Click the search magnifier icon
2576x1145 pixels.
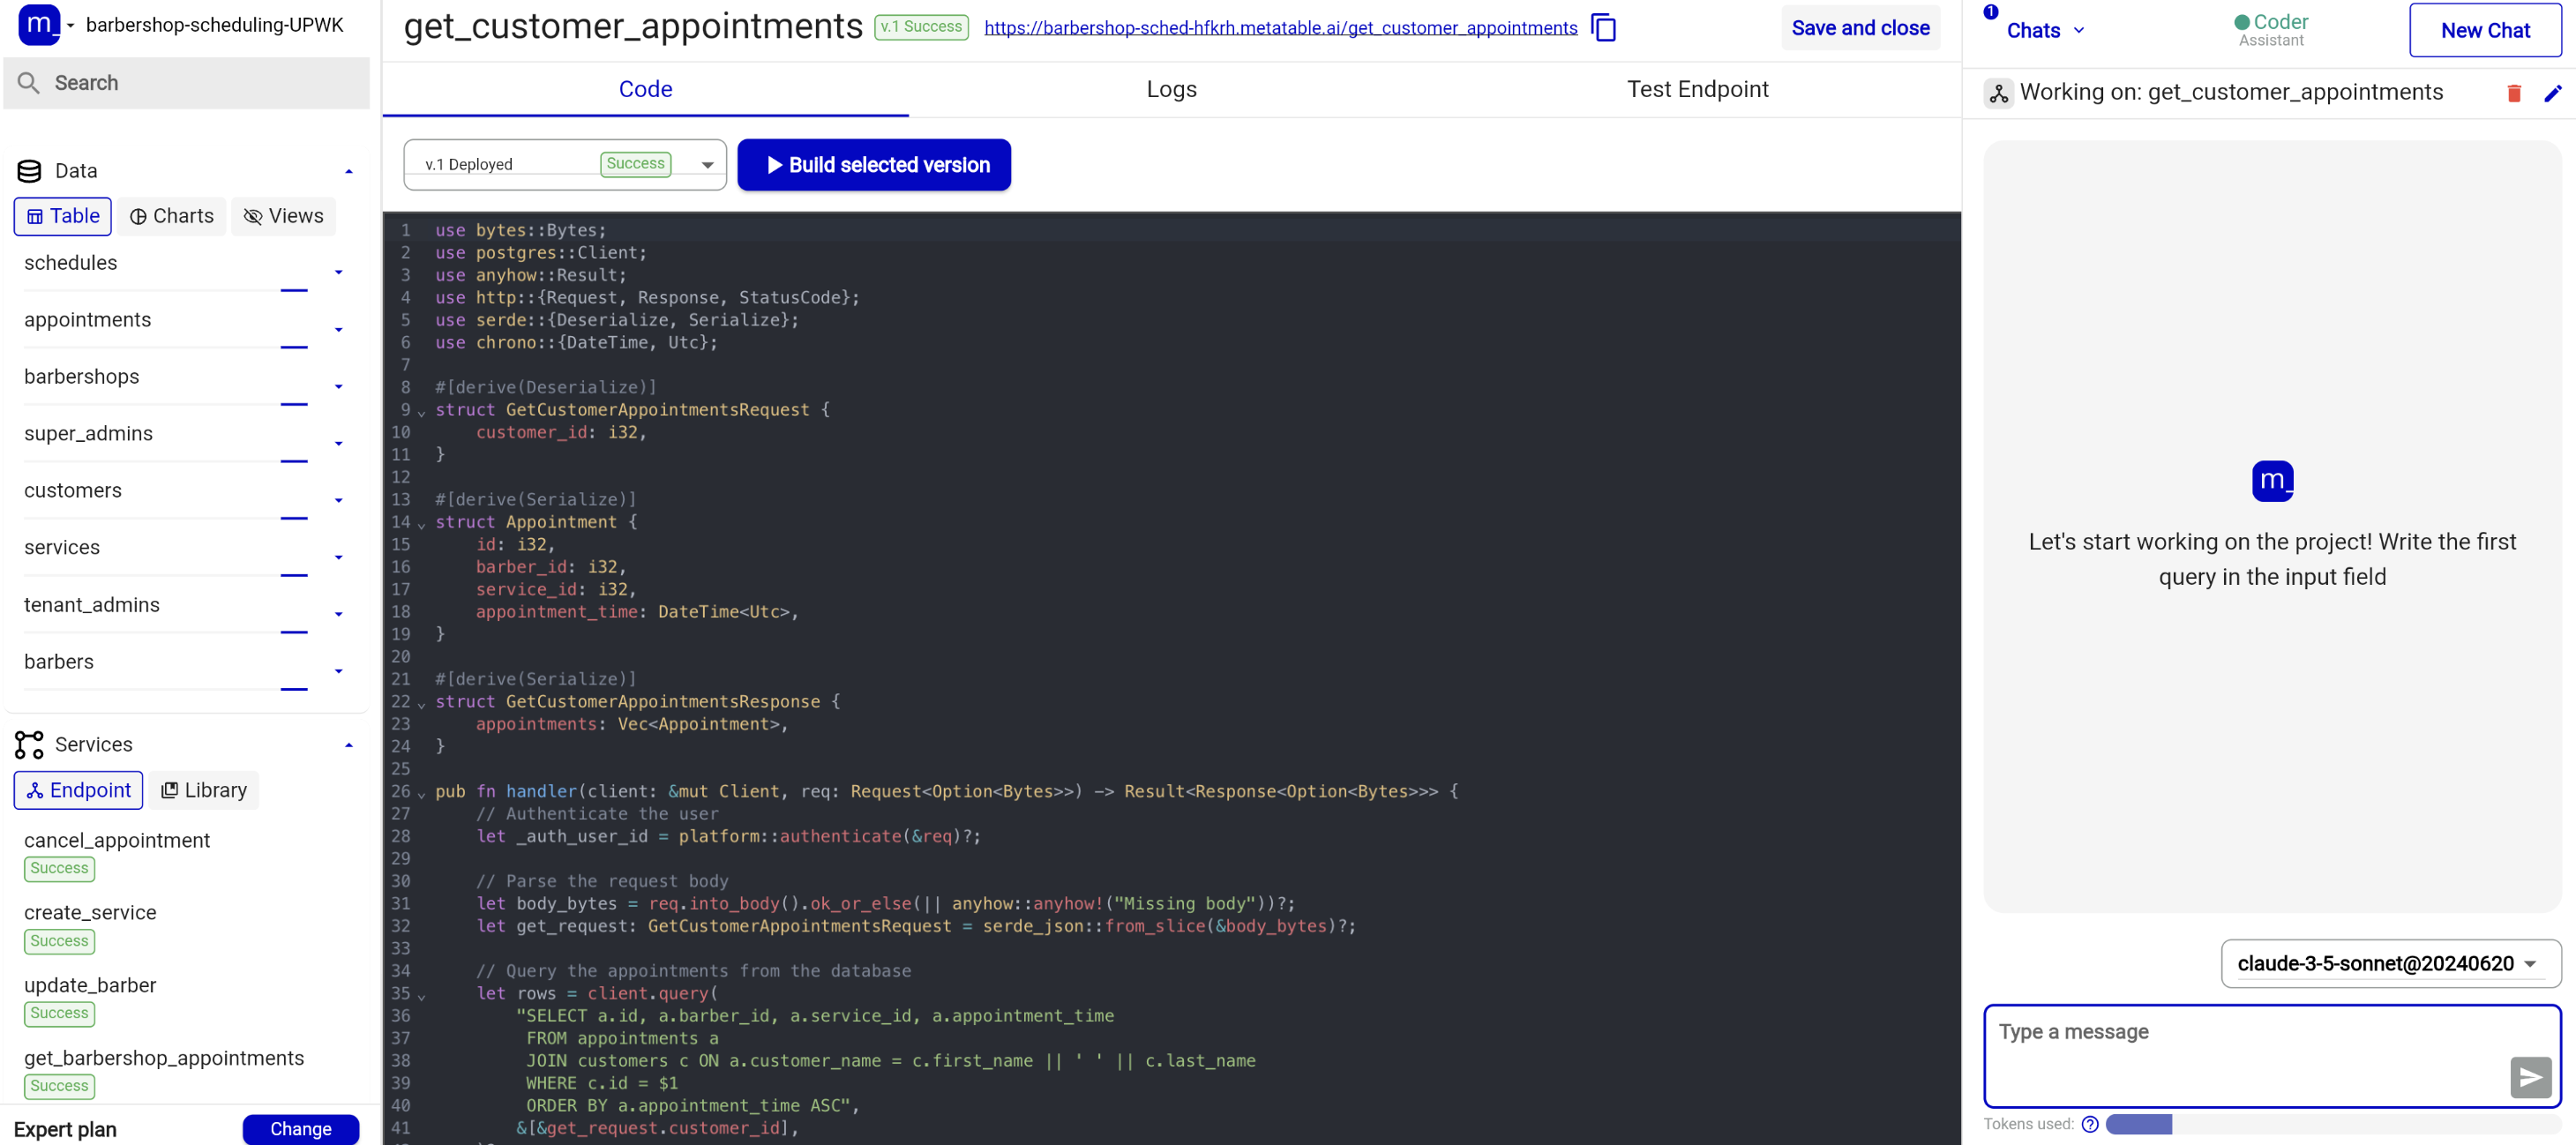pyautogui.click(x=29, y=83)
